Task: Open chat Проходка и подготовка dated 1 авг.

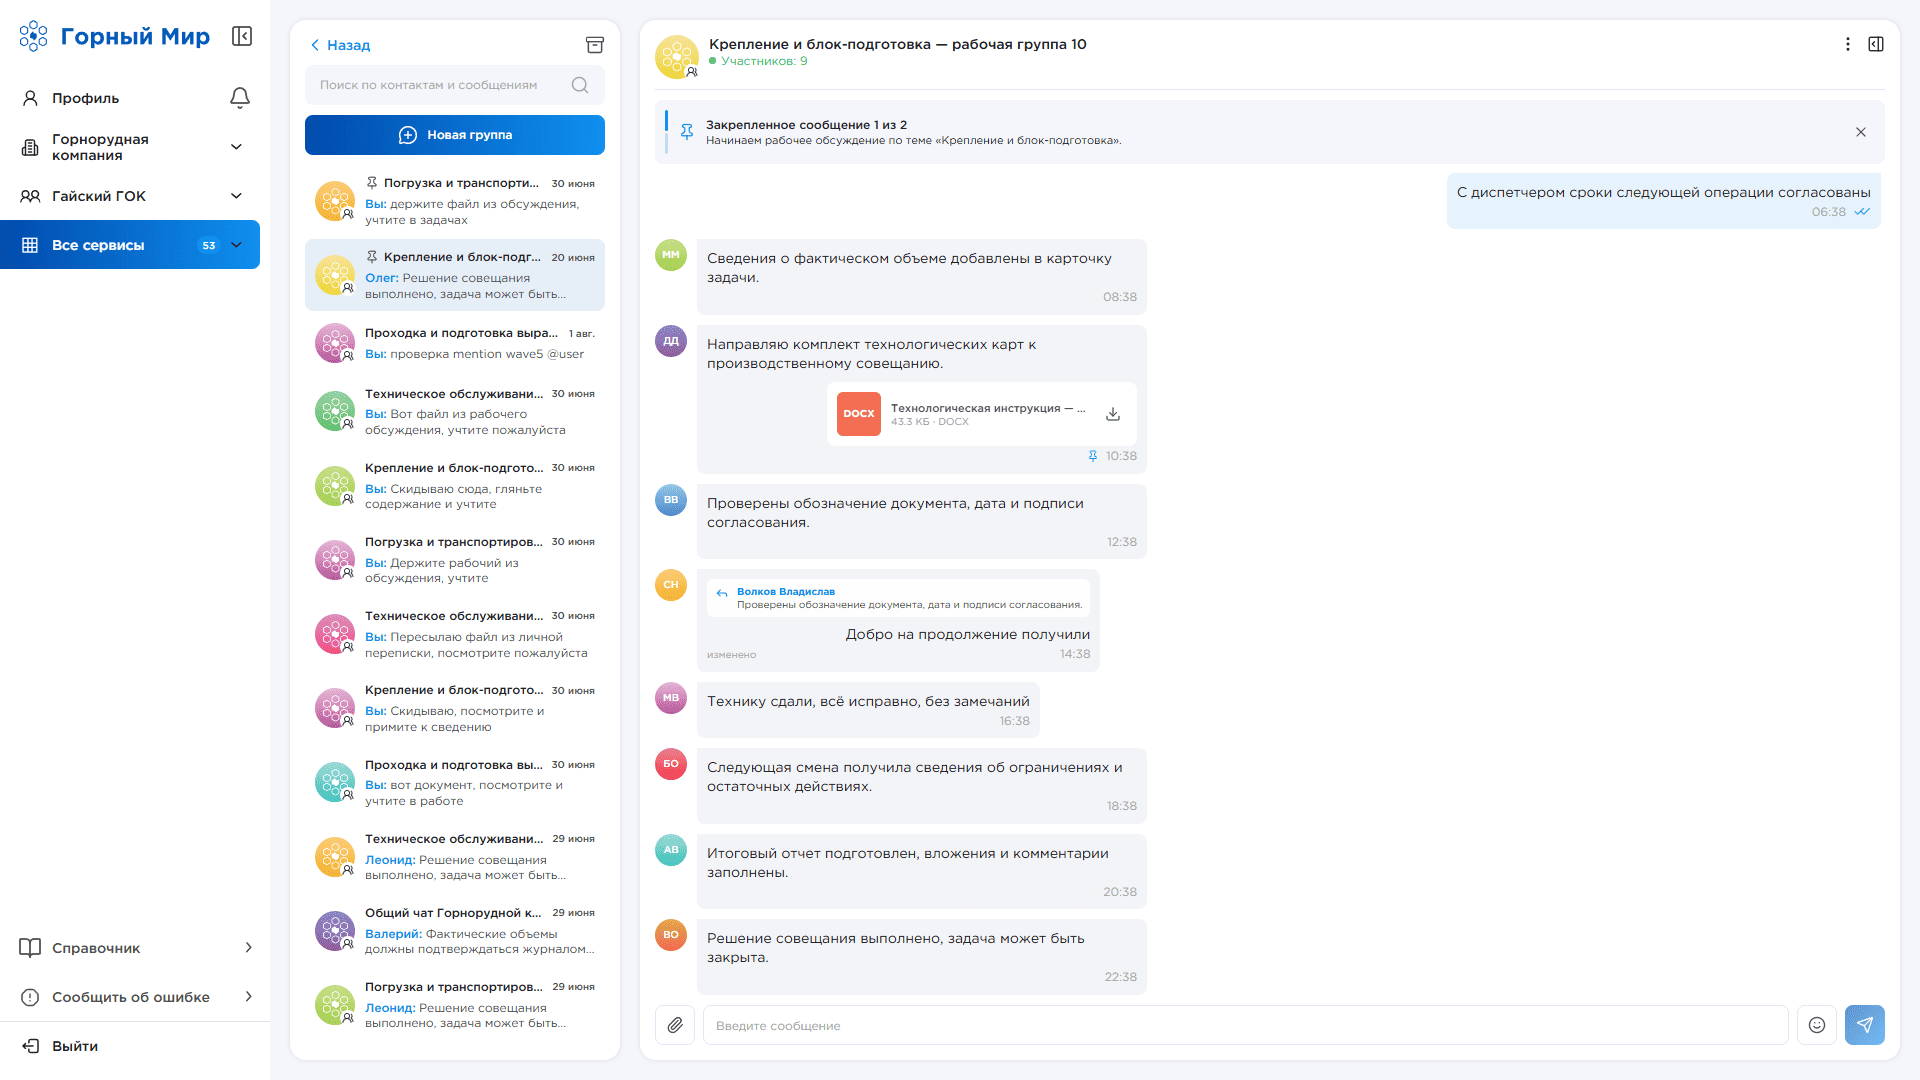Action: click(455, 343)
